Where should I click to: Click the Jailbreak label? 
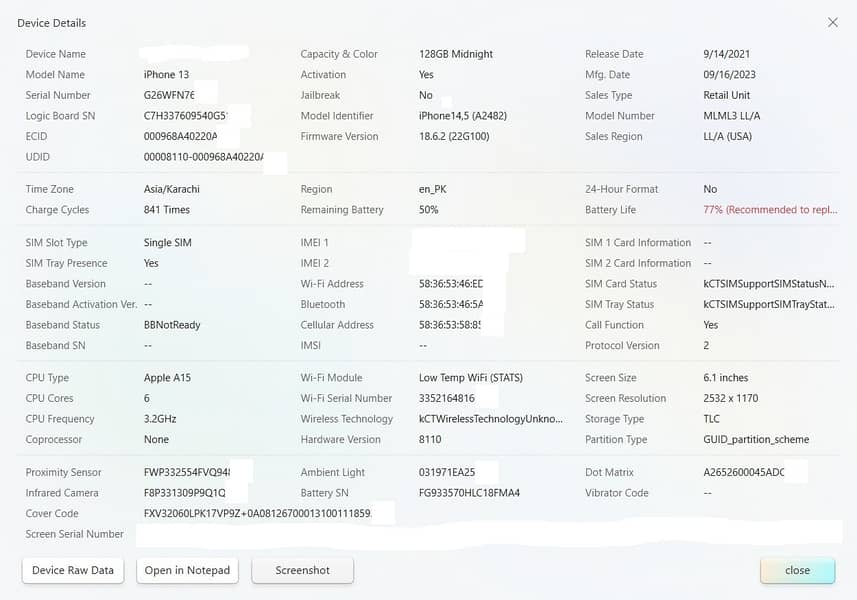pyautogui.click(x=320, y=95)
